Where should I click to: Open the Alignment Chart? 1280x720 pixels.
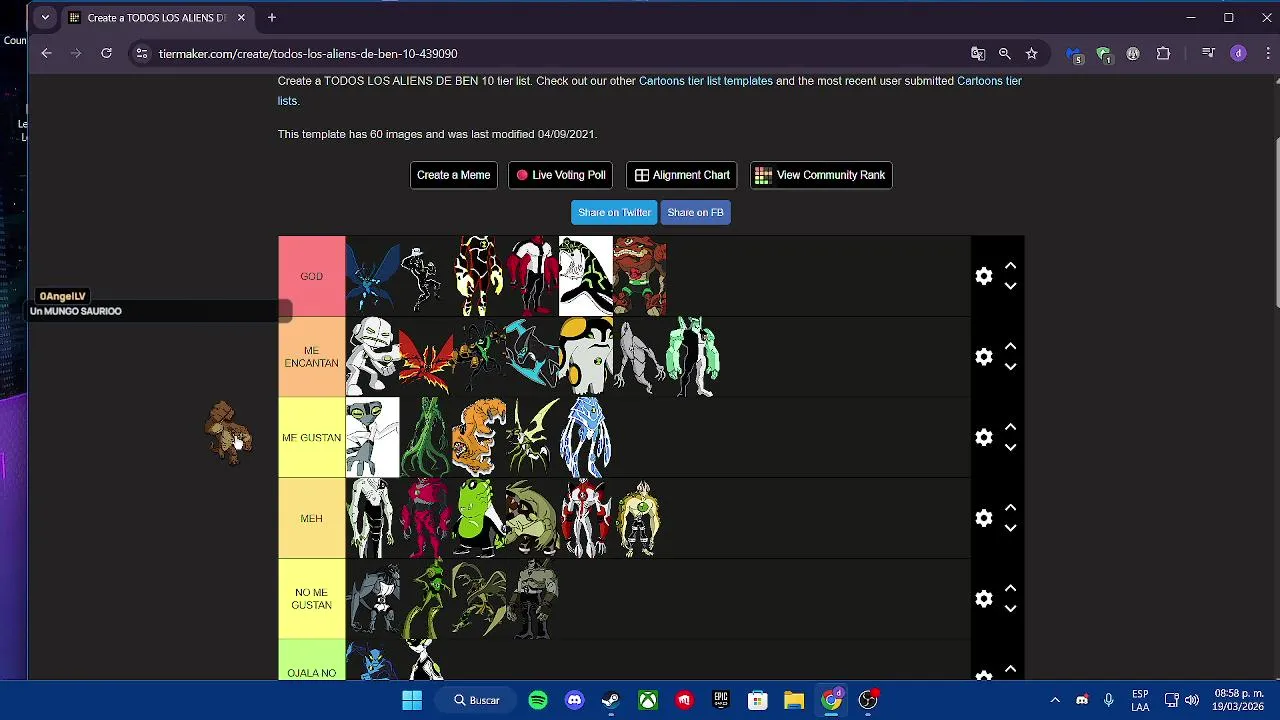pos(681,175)
